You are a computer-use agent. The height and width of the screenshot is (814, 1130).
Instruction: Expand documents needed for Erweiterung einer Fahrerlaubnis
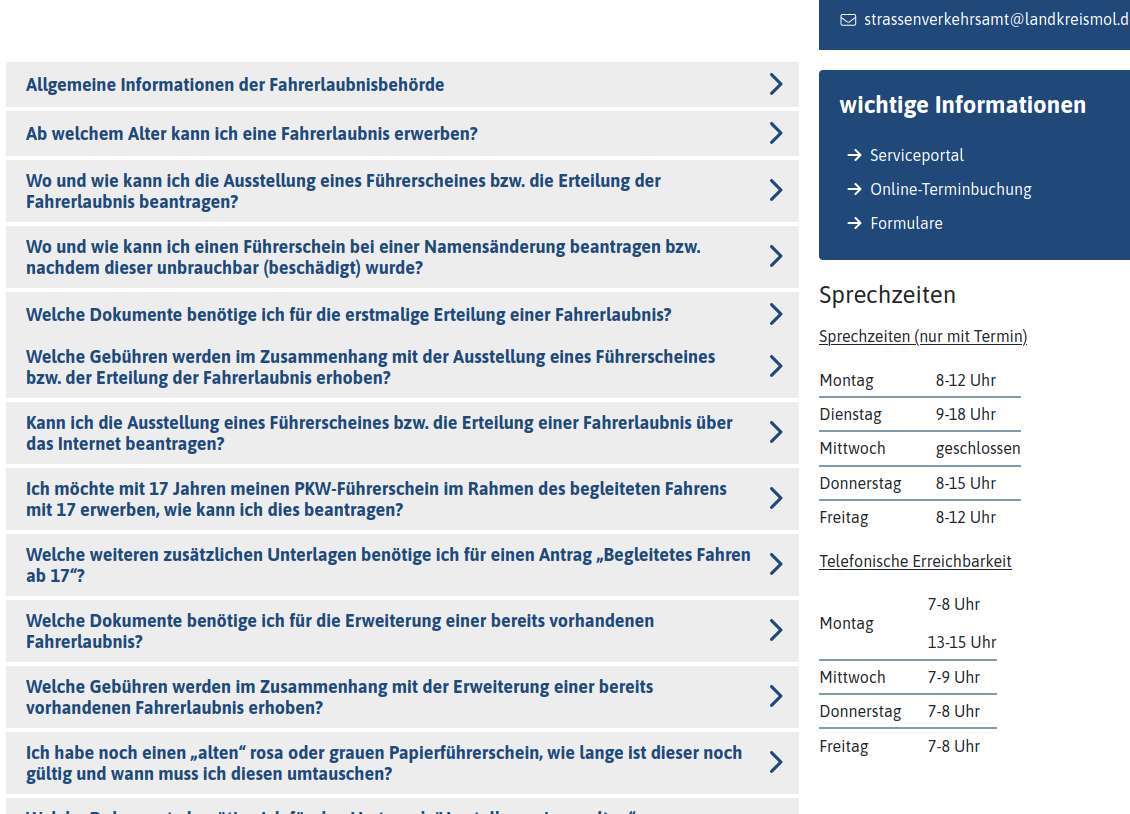click(340, 631)
